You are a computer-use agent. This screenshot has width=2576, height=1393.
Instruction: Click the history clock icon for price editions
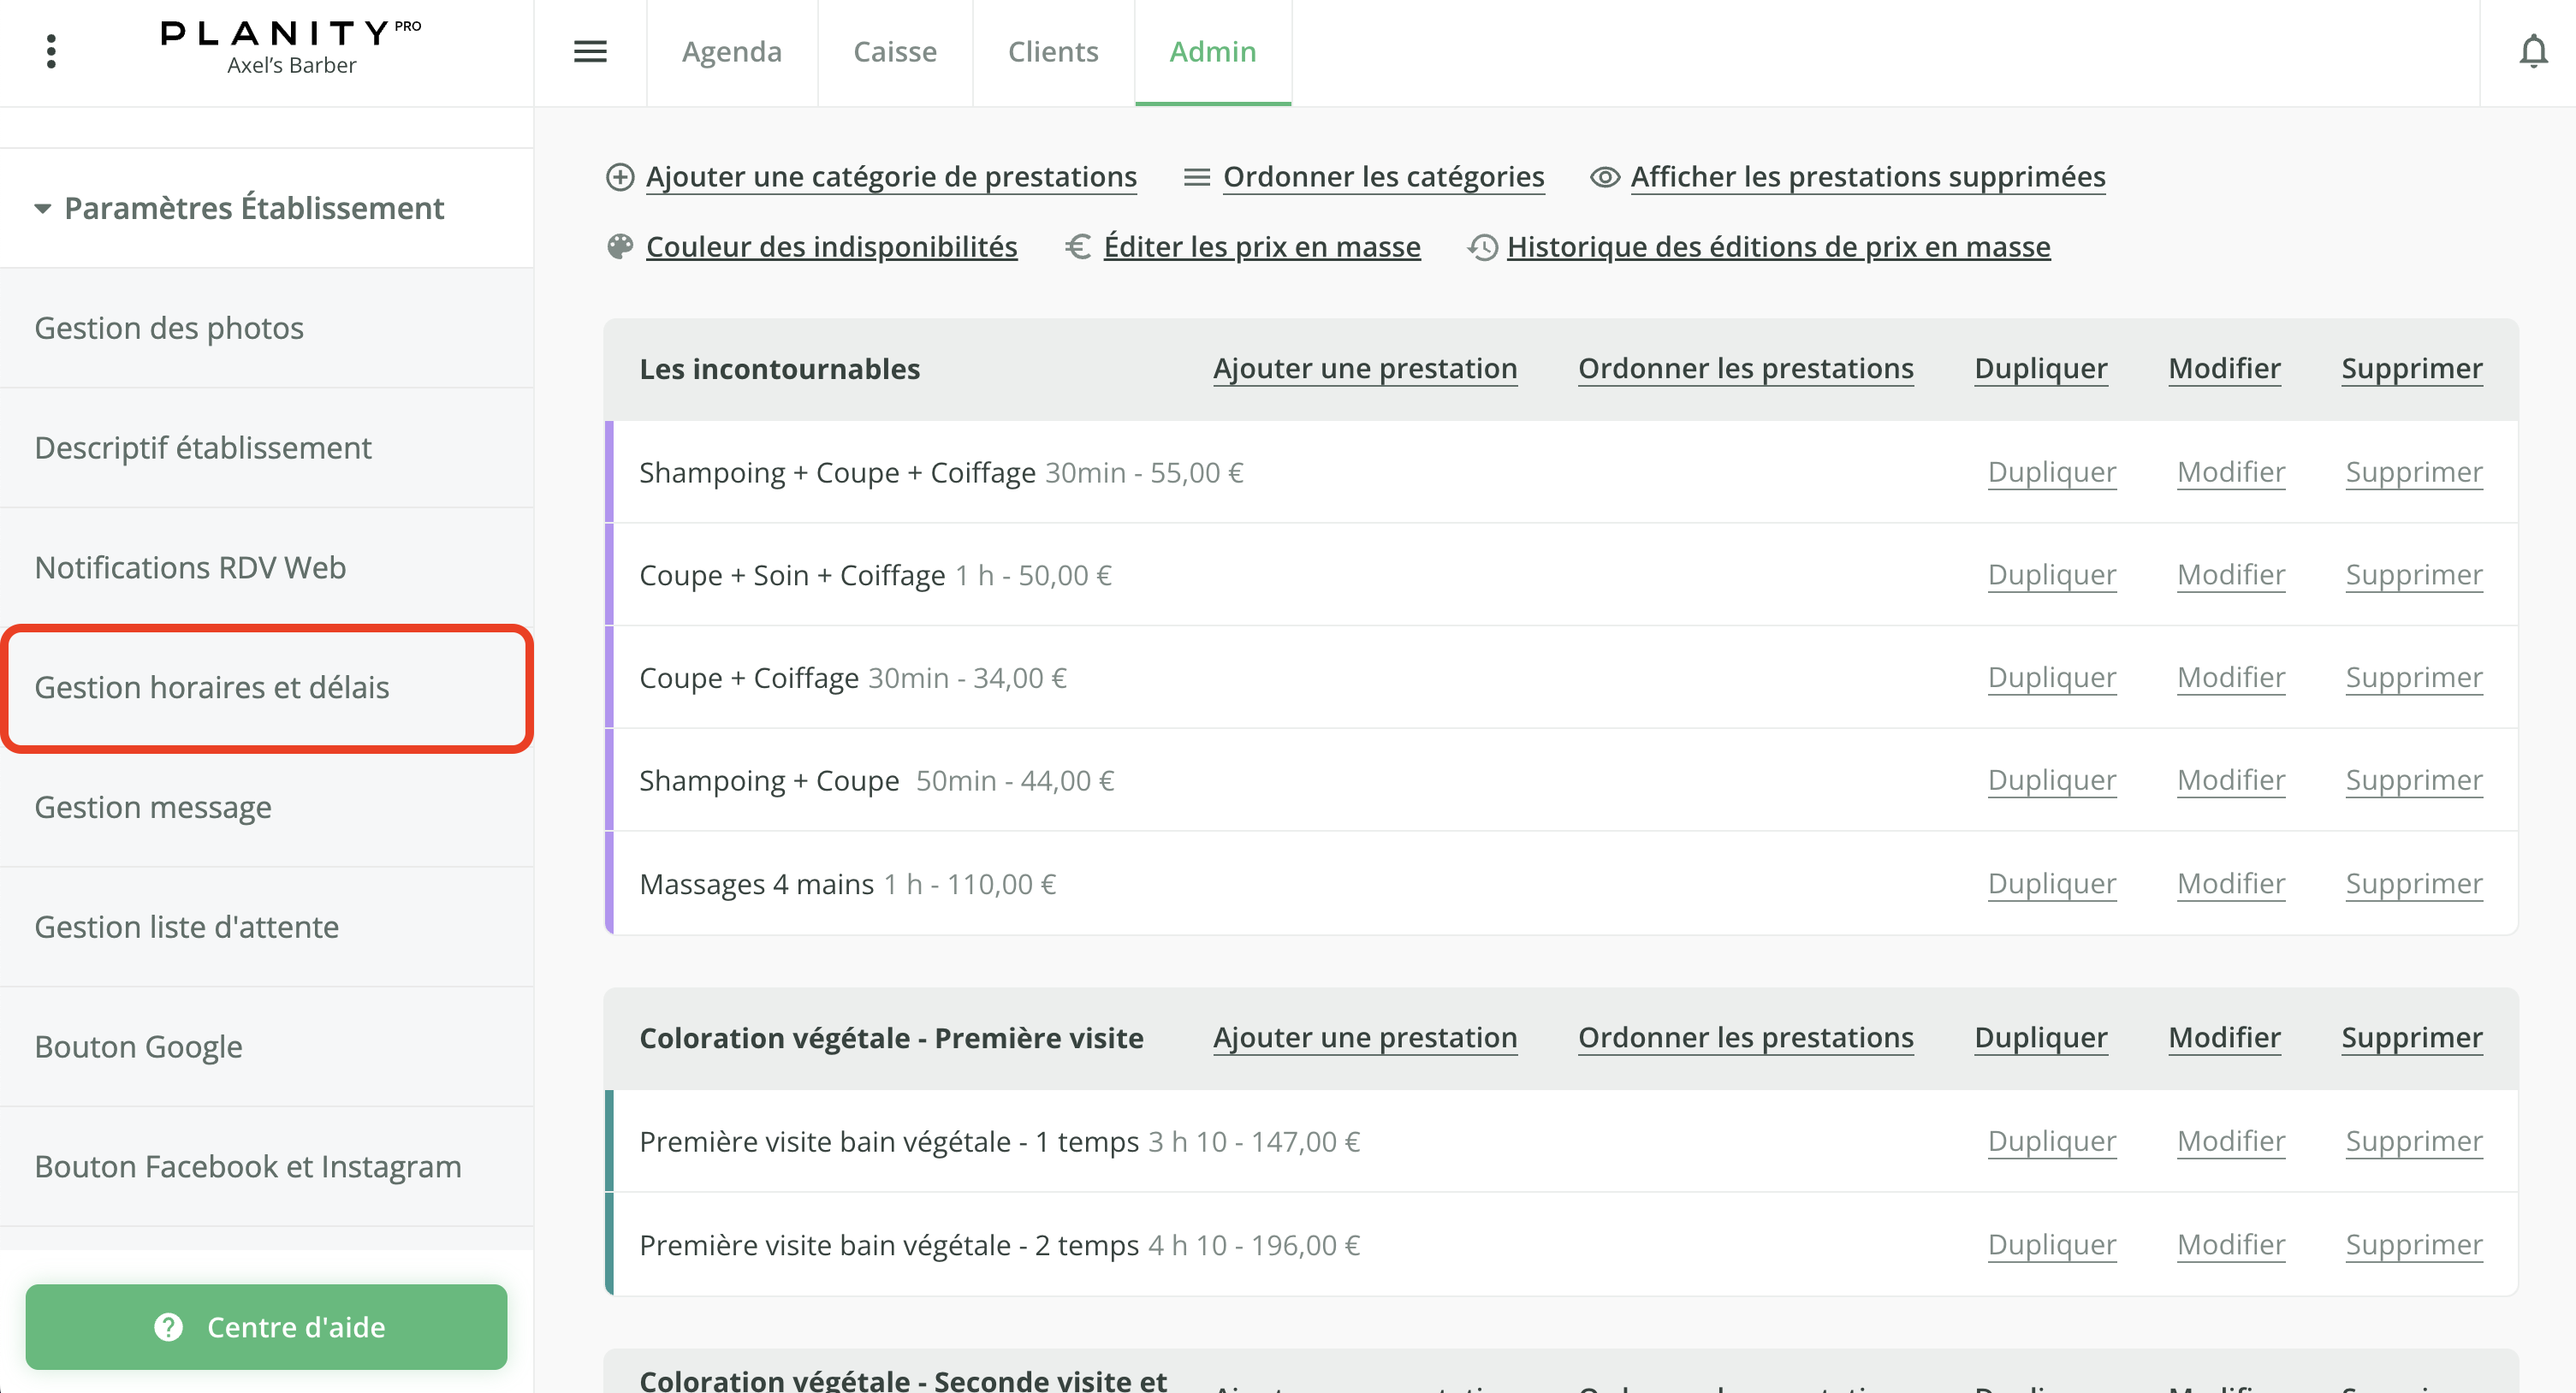(1482, 247)
